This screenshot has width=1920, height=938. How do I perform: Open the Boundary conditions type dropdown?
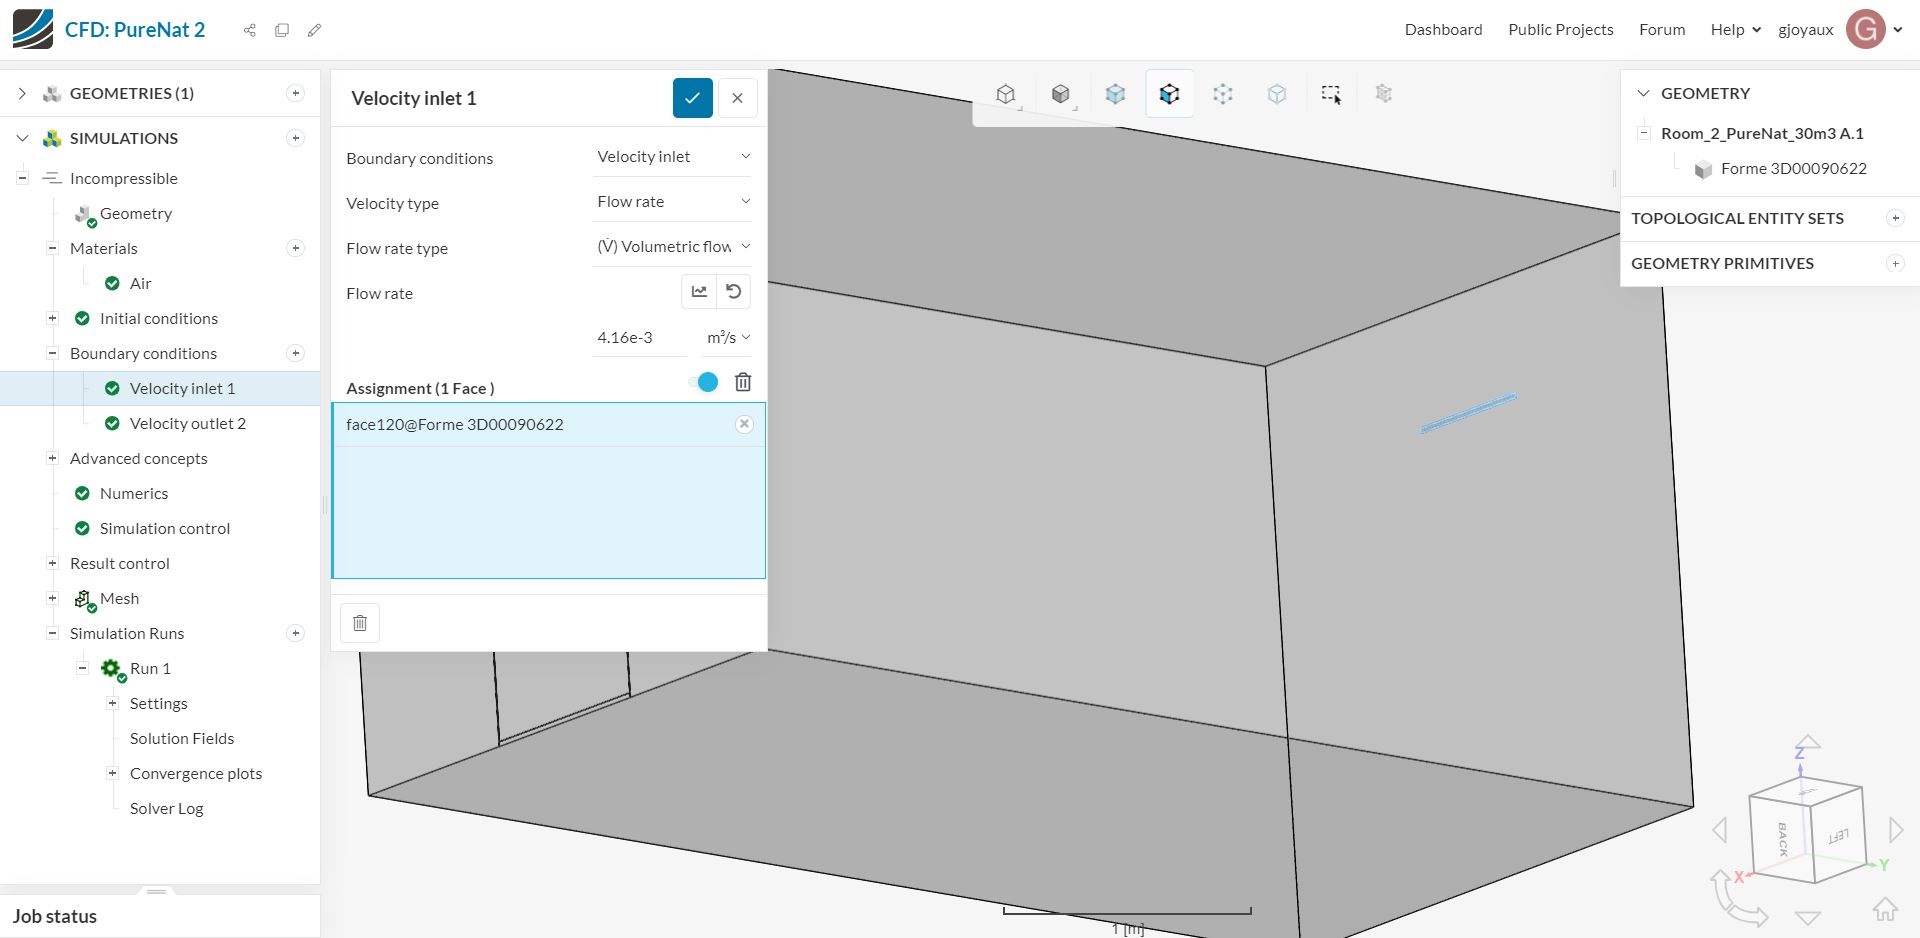[x=672, y=157]
